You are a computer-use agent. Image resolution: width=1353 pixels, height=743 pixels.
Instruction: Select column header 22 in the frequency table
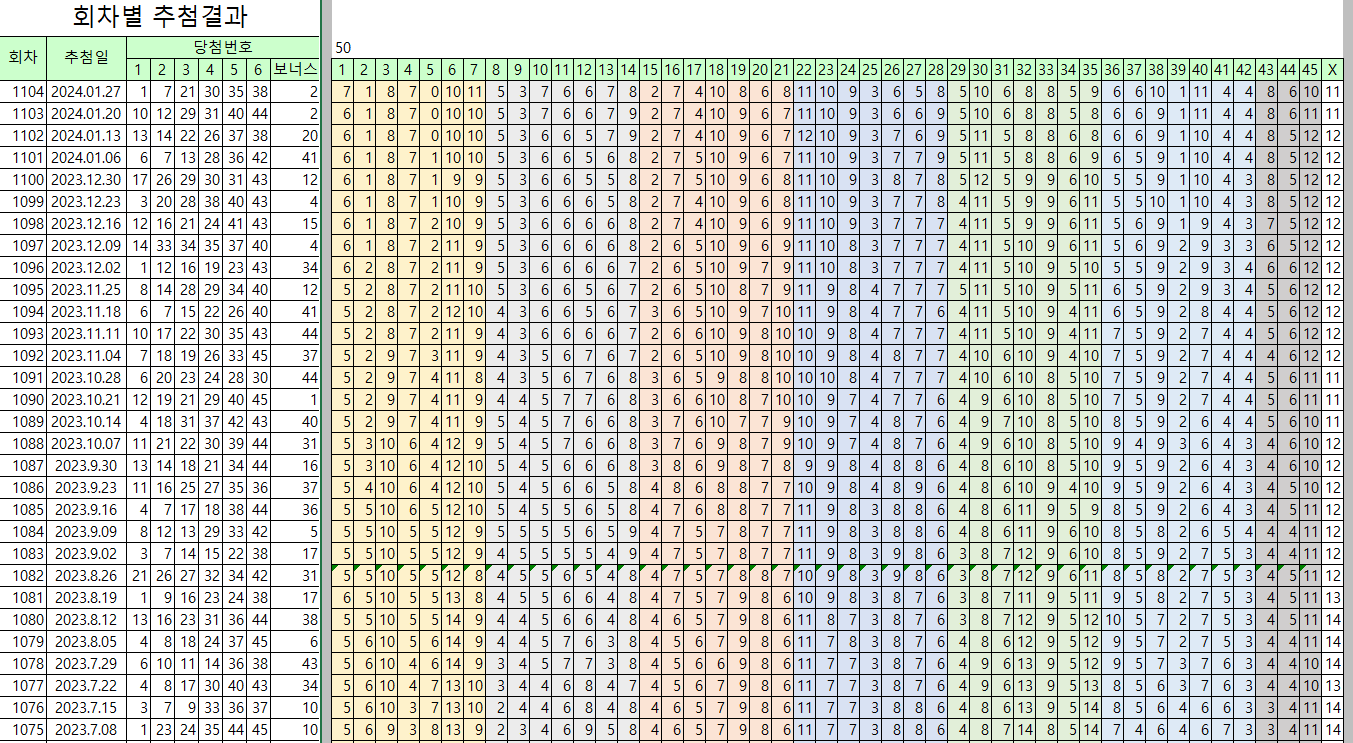804,69
